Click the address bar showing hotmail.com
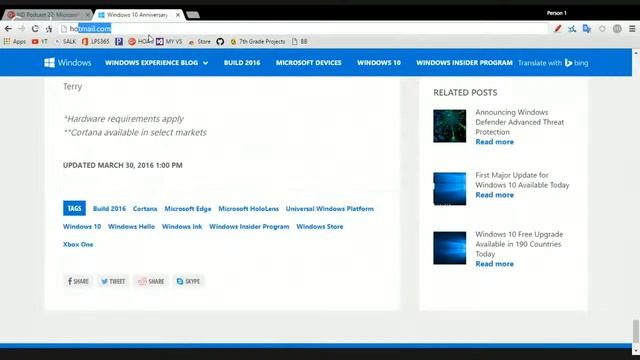640x360 pixels. pos(302,29)
